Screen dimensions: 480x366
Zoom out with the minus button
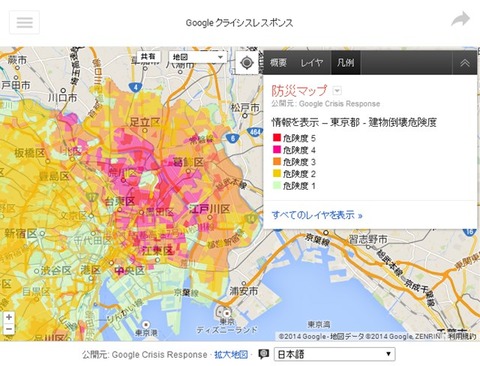pyautogui.click(x=9, y=328)
